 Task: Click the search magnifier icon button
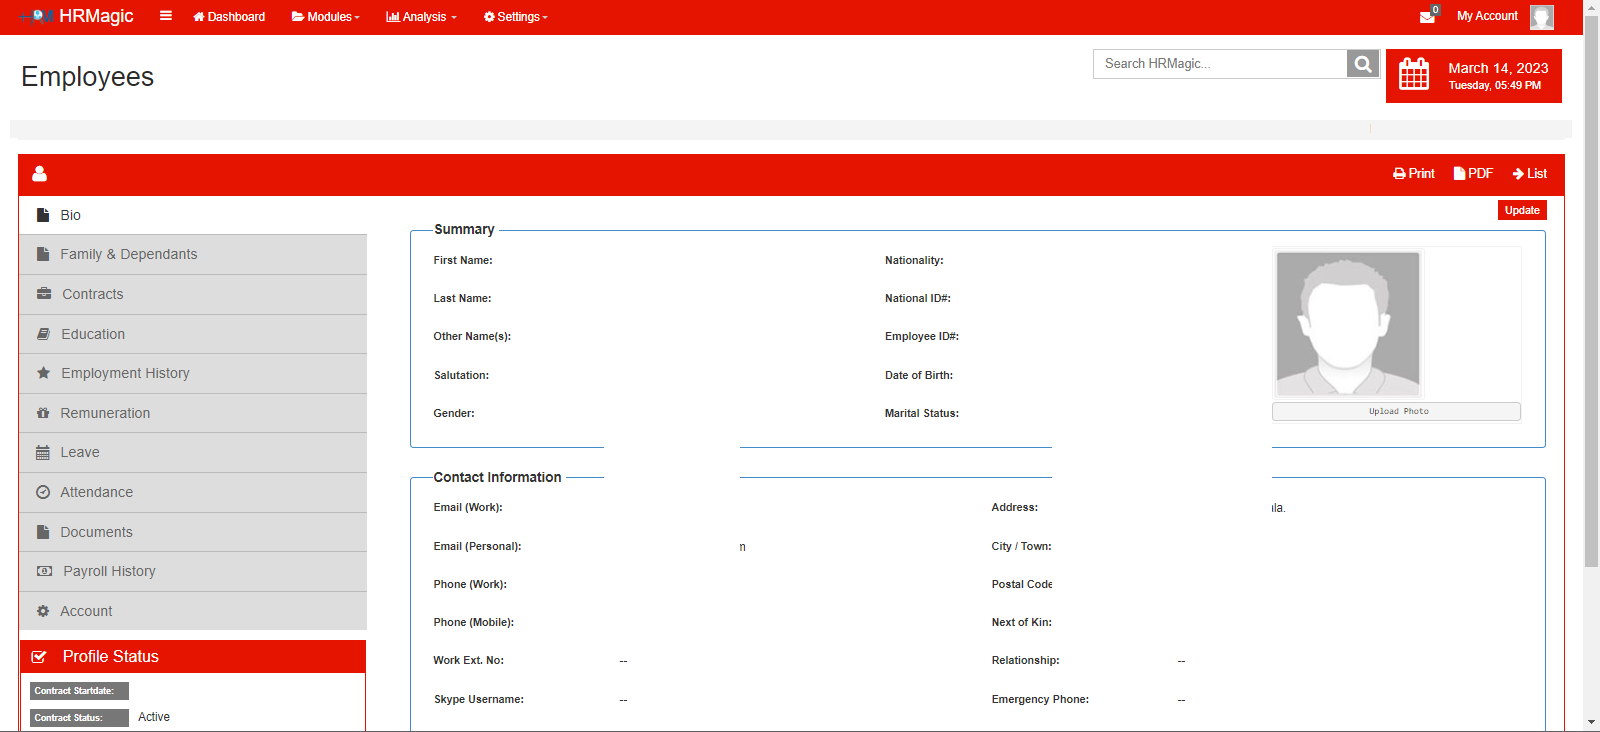1362,64
